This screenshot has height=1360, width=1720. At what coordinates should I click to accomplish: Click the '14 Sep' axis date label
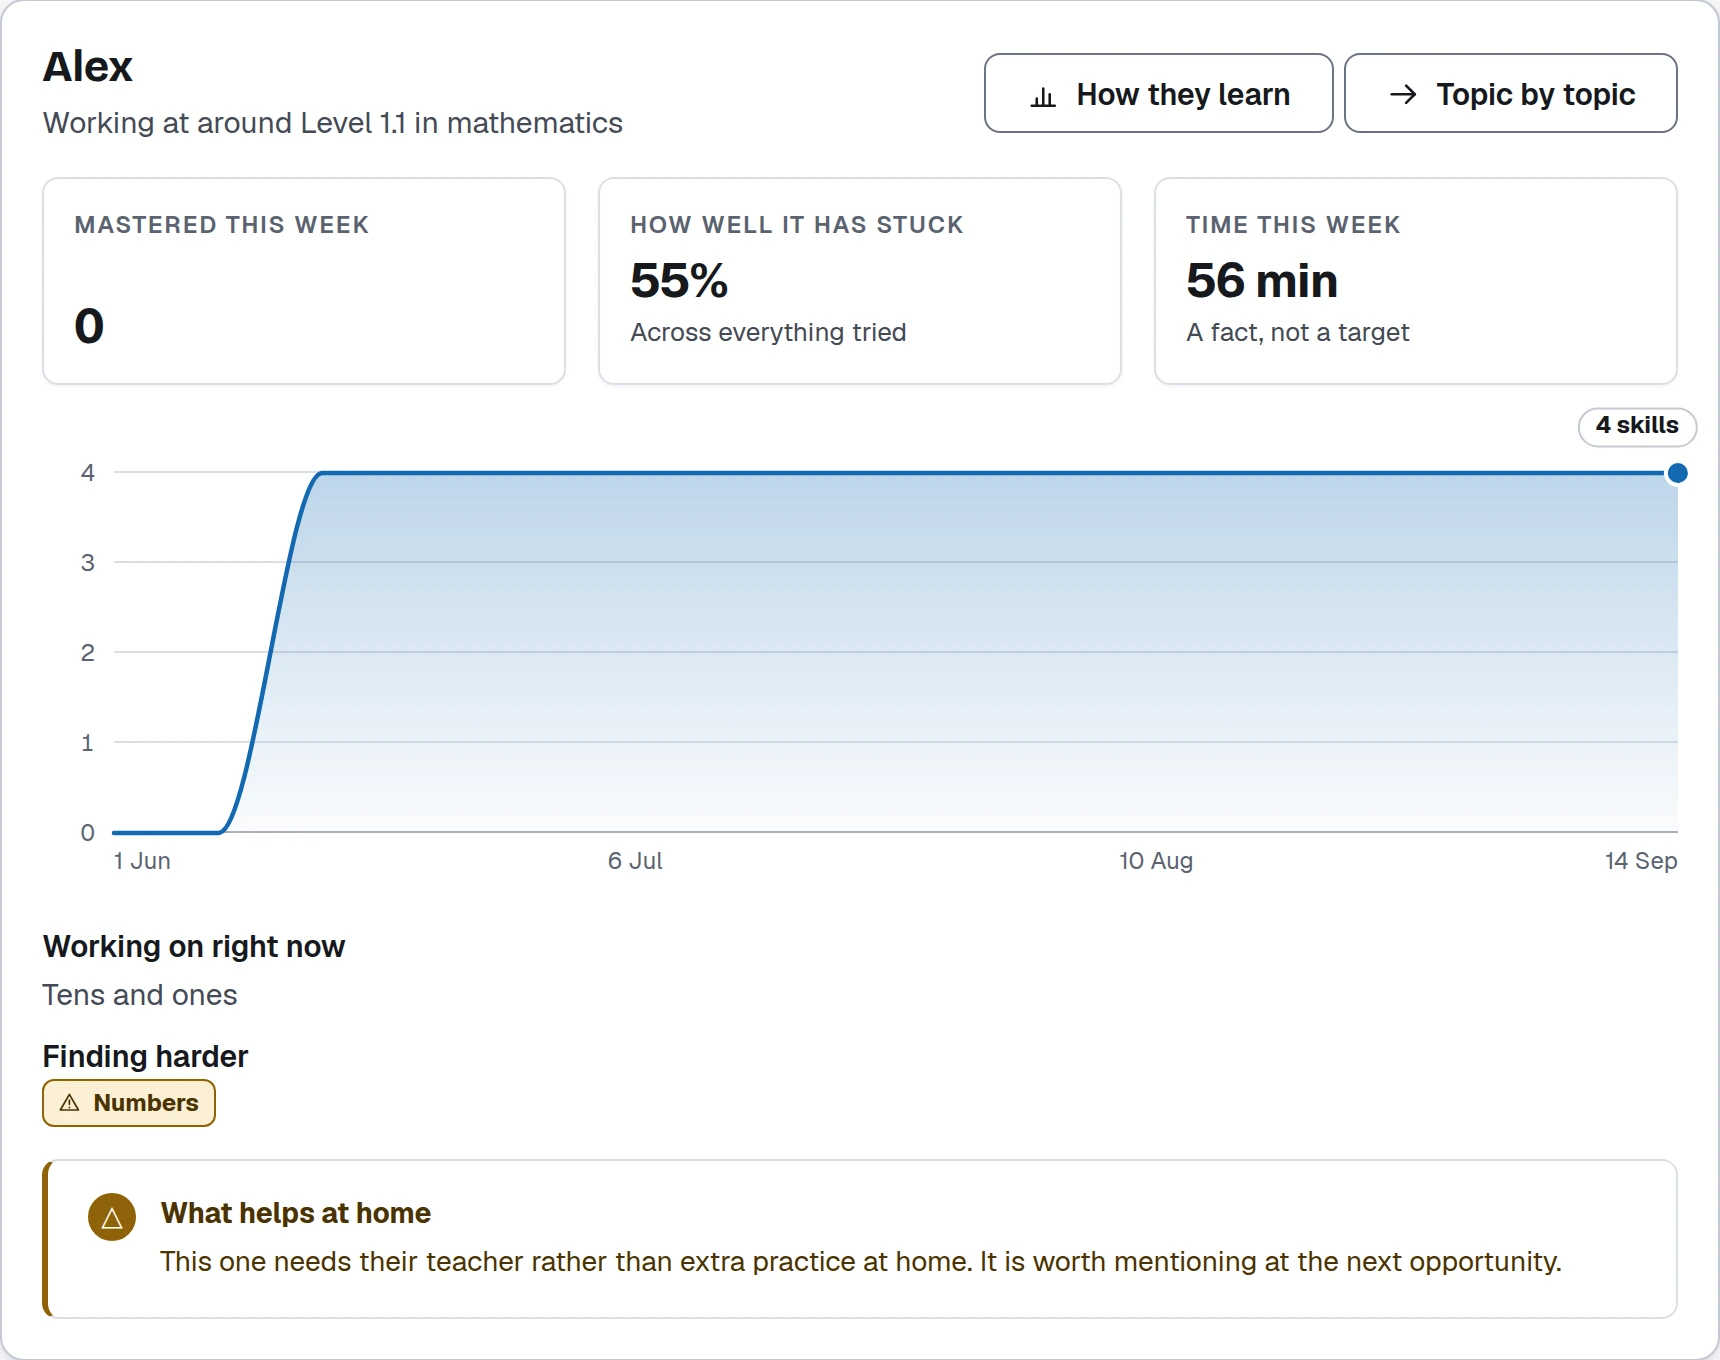pyautogui.click(x=1641, y=861)
